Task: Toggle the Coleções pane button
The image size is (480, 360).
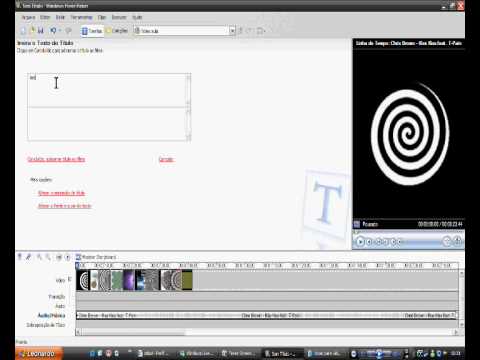Action: [117, 31]
